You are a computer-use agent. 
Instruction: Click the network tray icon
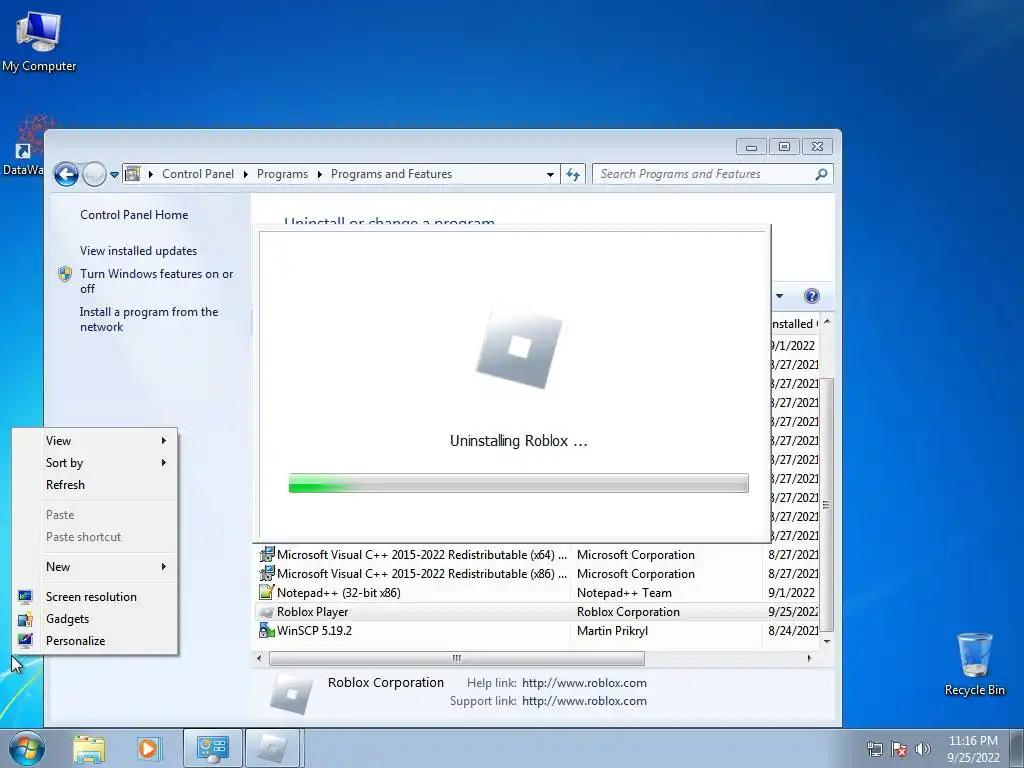point(874,749)
